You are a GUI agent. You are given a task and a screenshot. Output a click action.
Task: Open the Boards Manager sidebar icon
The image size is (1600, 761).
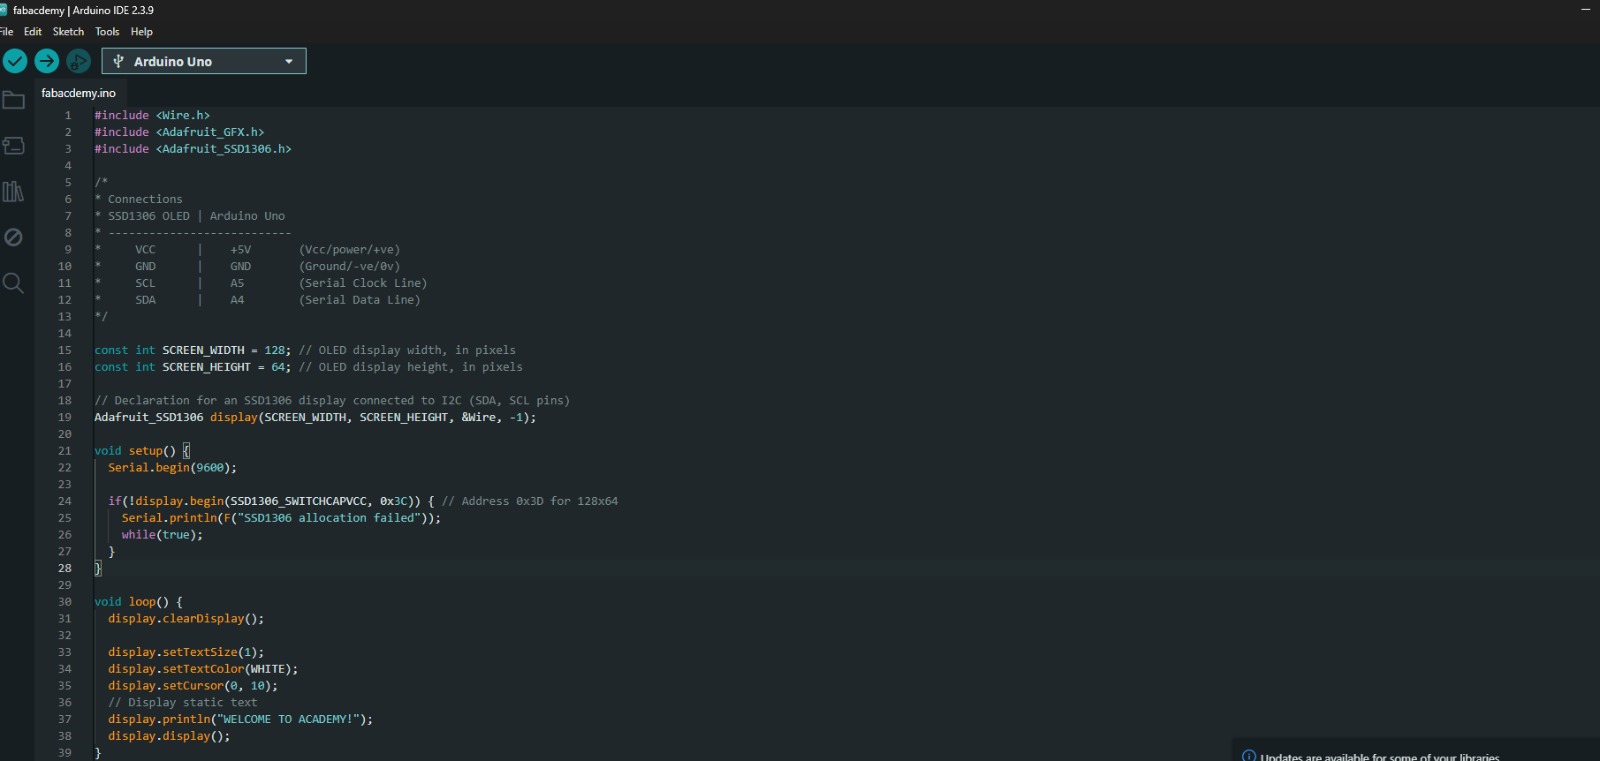[x=14, y=146]
